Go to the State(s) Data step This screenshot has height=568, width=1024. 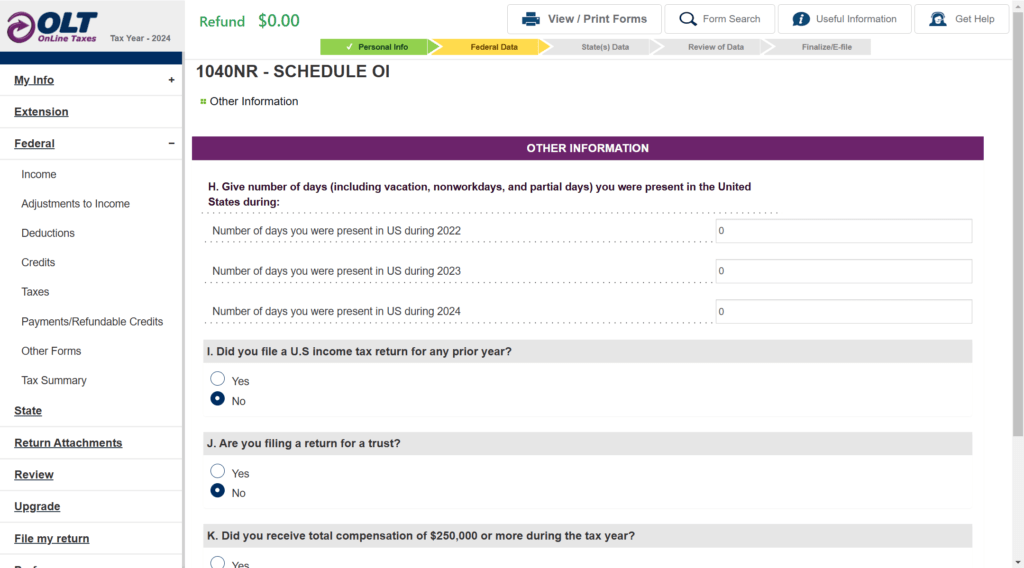(x=600, y=47)
